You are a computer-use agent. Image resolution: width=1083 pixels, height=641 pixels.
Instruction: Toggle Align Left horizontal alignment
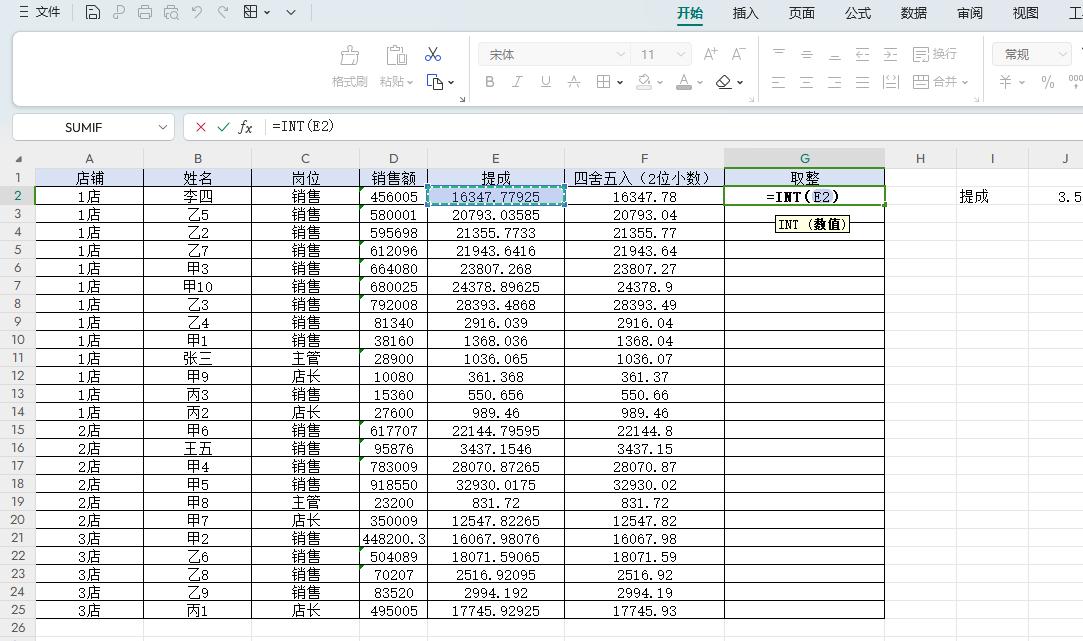tap(778, 82)
